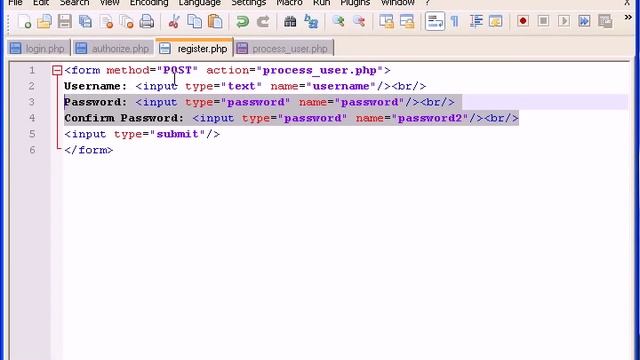
Task: Open the Language menu
Action: point(200,3)
